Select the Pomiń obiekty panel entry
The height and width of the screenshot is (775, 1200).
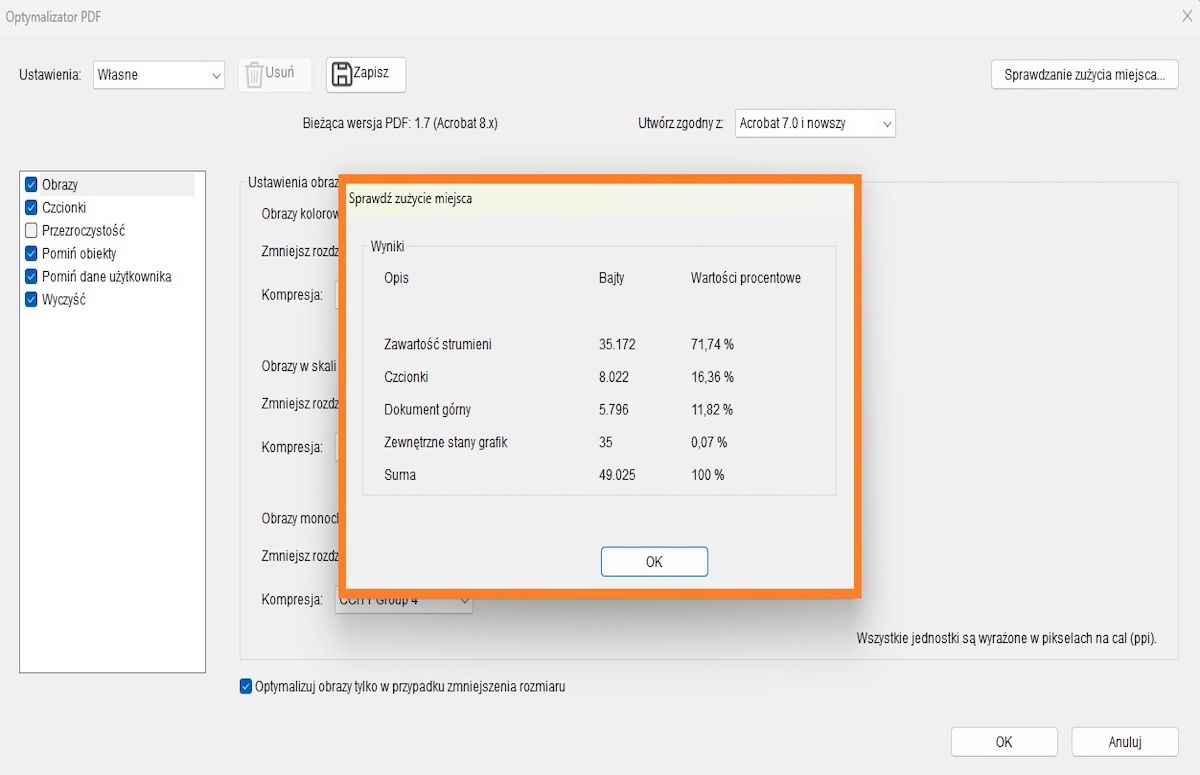point(79,253)
